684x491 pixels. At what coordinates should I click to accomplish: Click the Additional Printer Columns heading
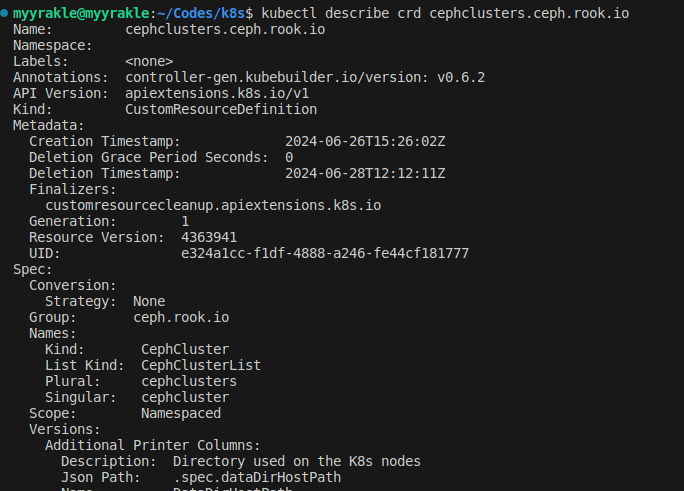click(153, 445)
